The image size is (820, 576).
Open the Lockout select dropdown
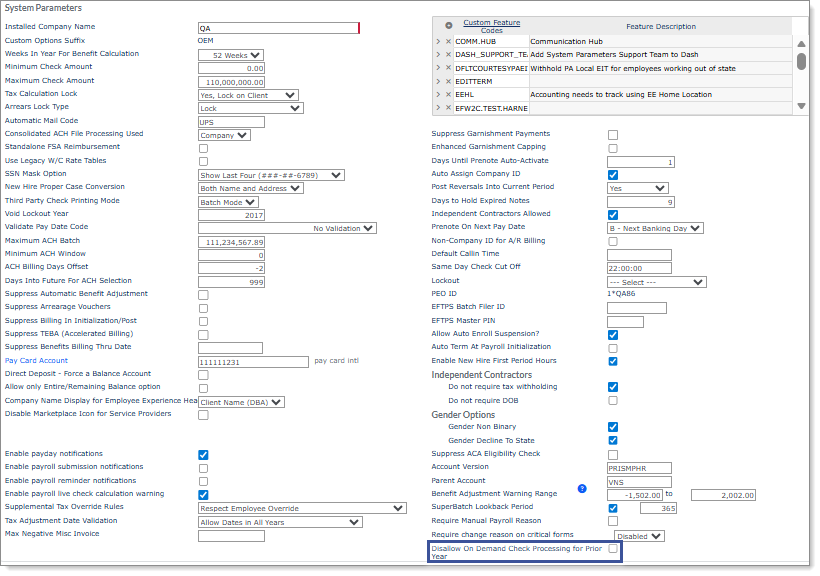click(656, 282)
